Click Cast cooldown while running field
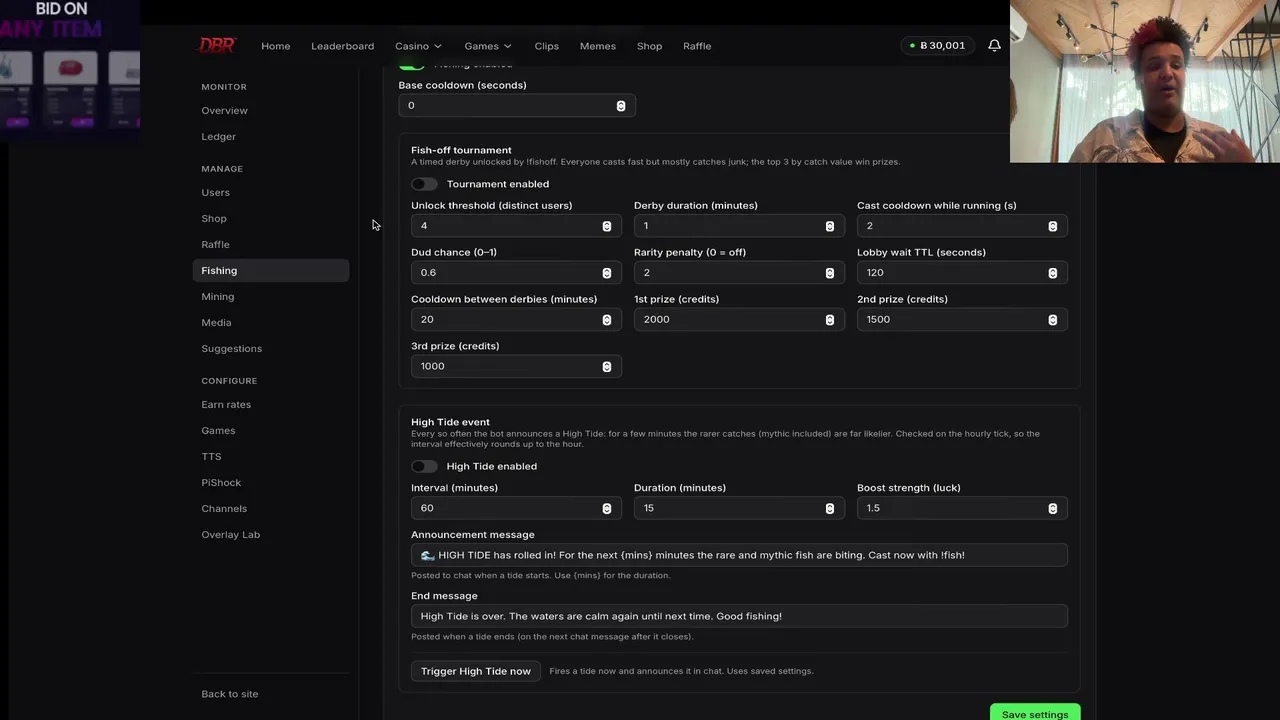Viewport: 1280px width, 720px height. pos(962,226)
